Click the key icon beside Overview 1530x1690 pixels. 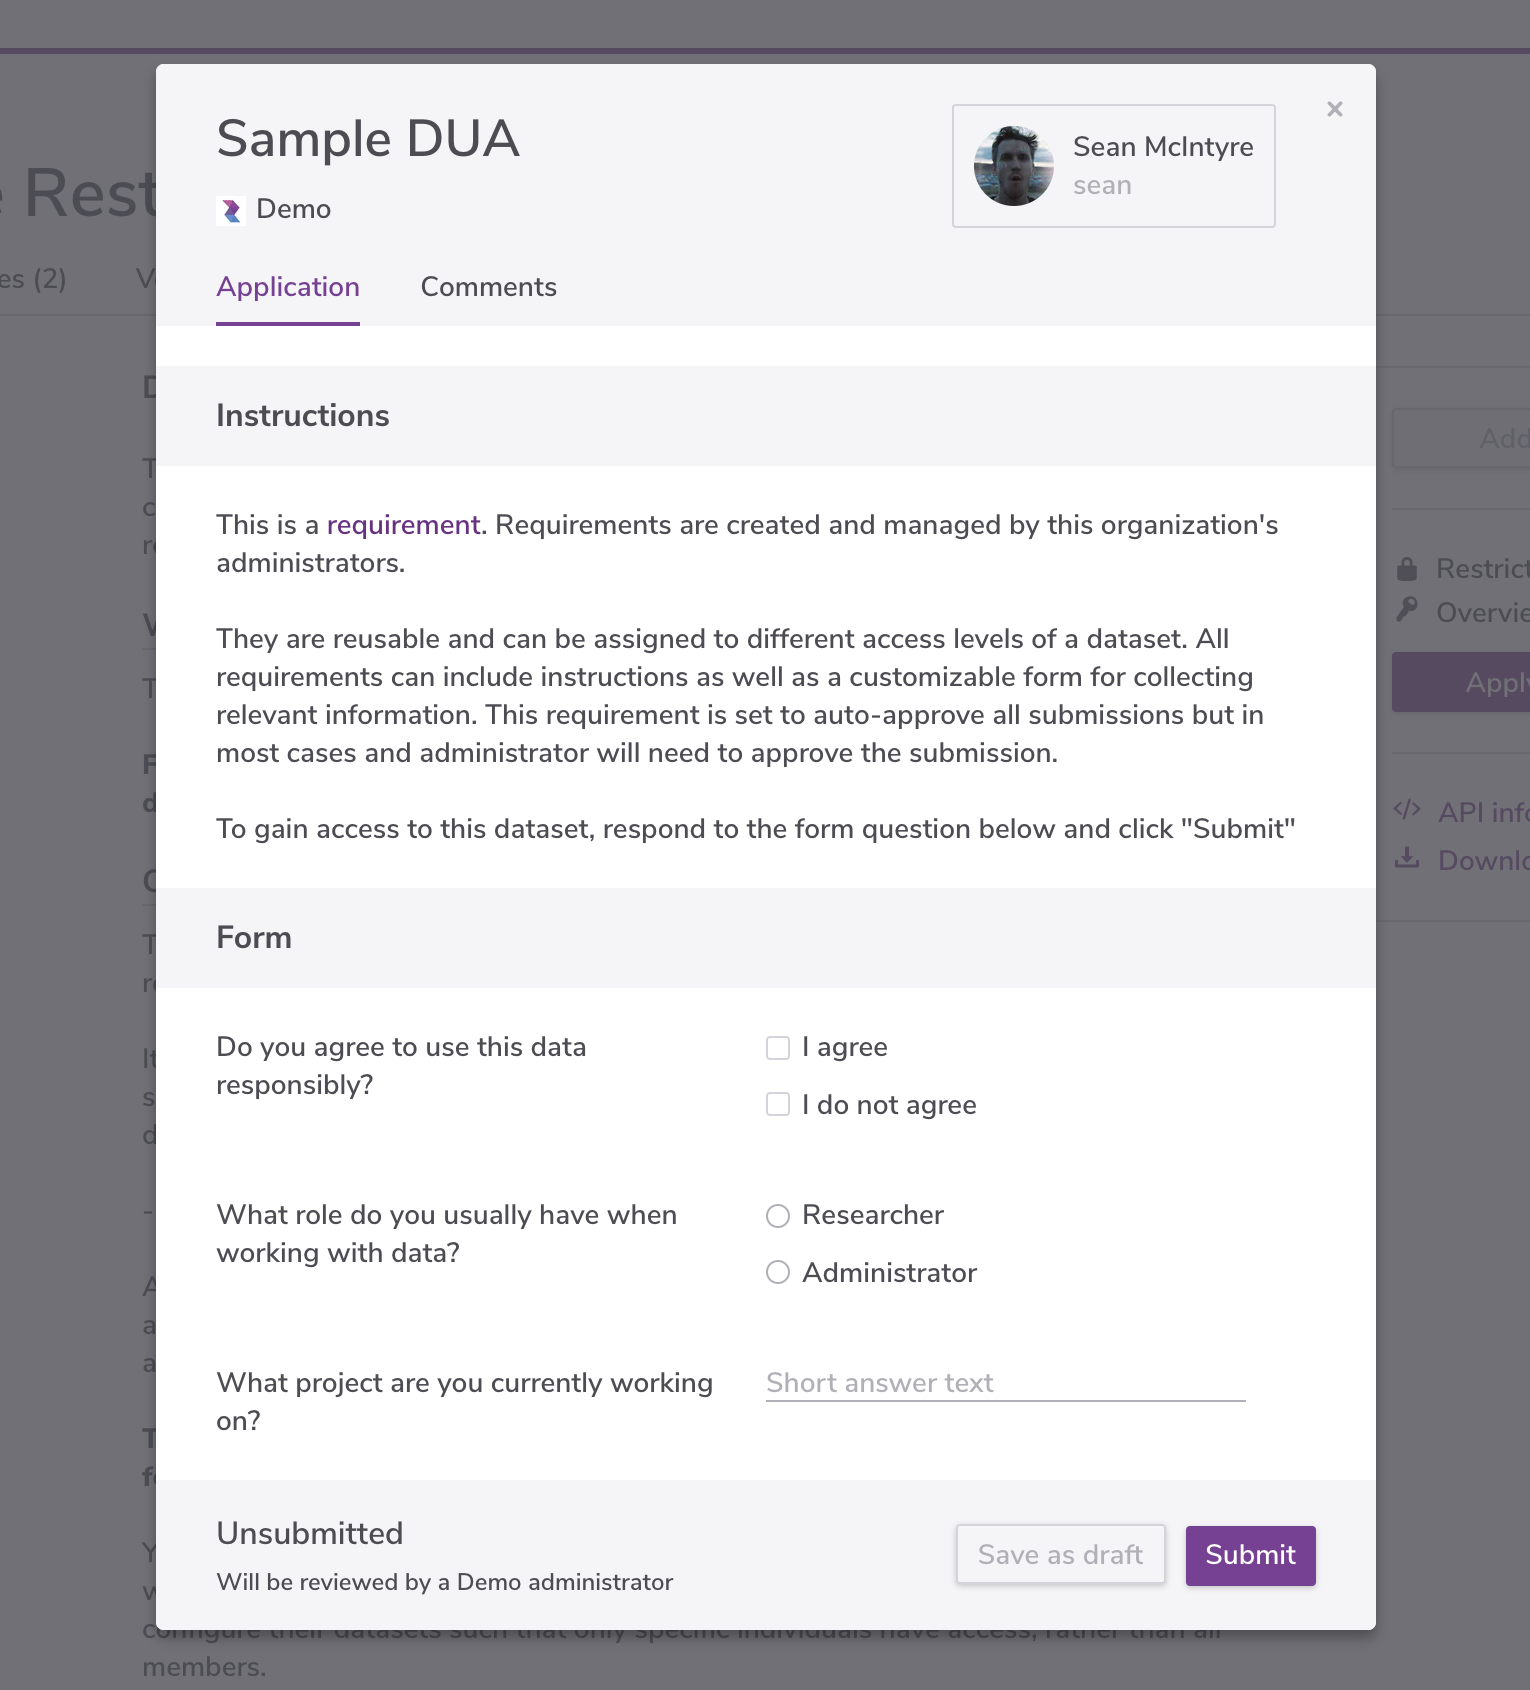[1407, 609]
